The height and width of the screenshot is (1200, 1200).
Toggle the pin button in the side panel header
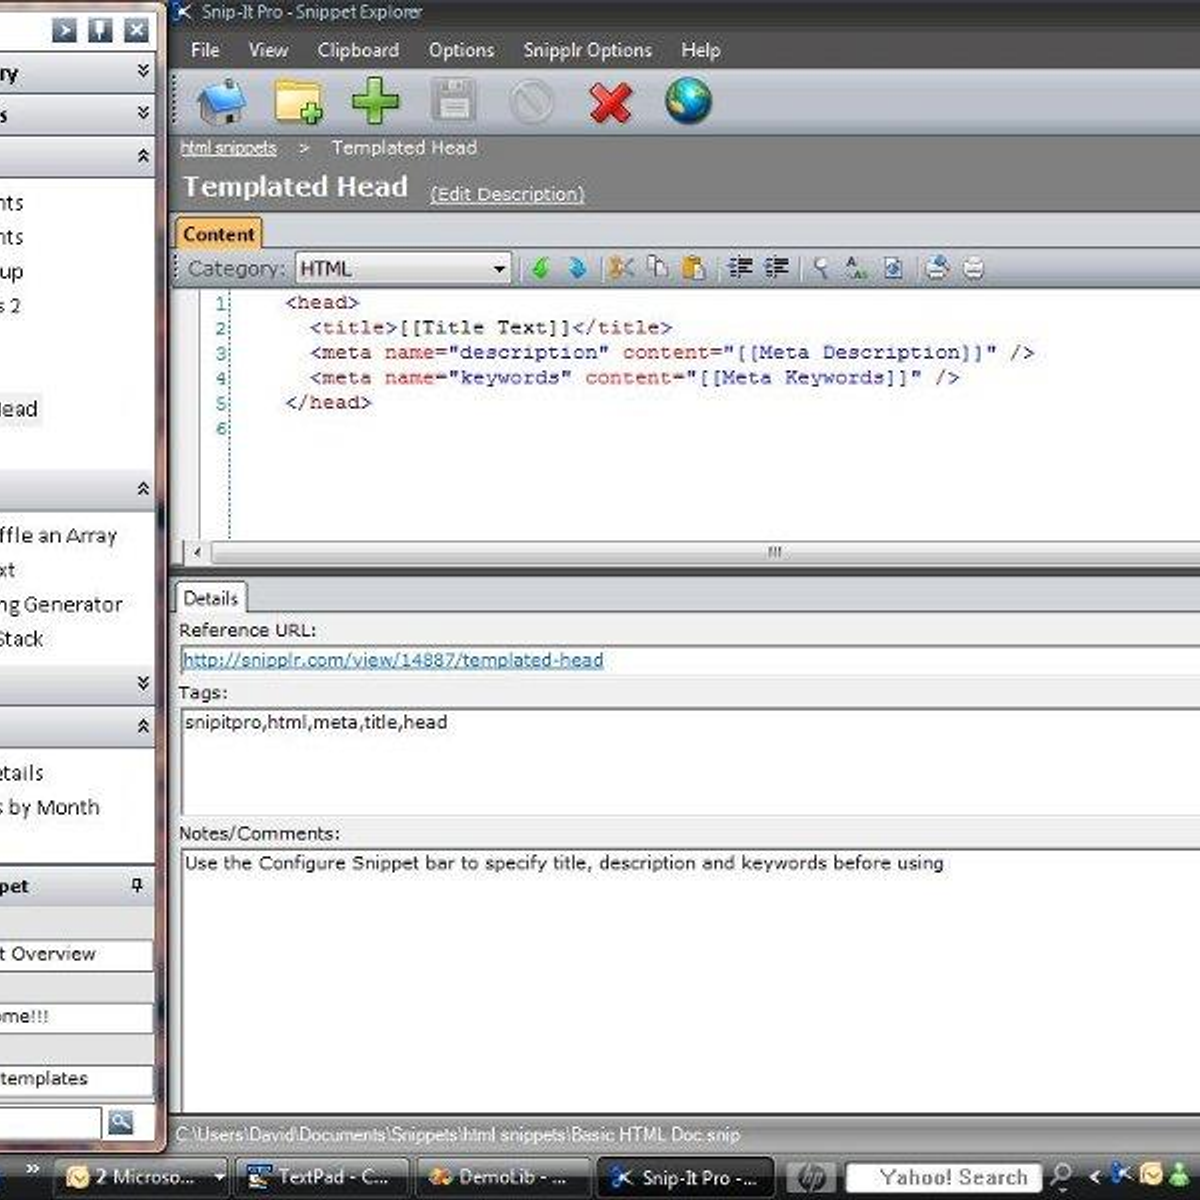point(100,30)
